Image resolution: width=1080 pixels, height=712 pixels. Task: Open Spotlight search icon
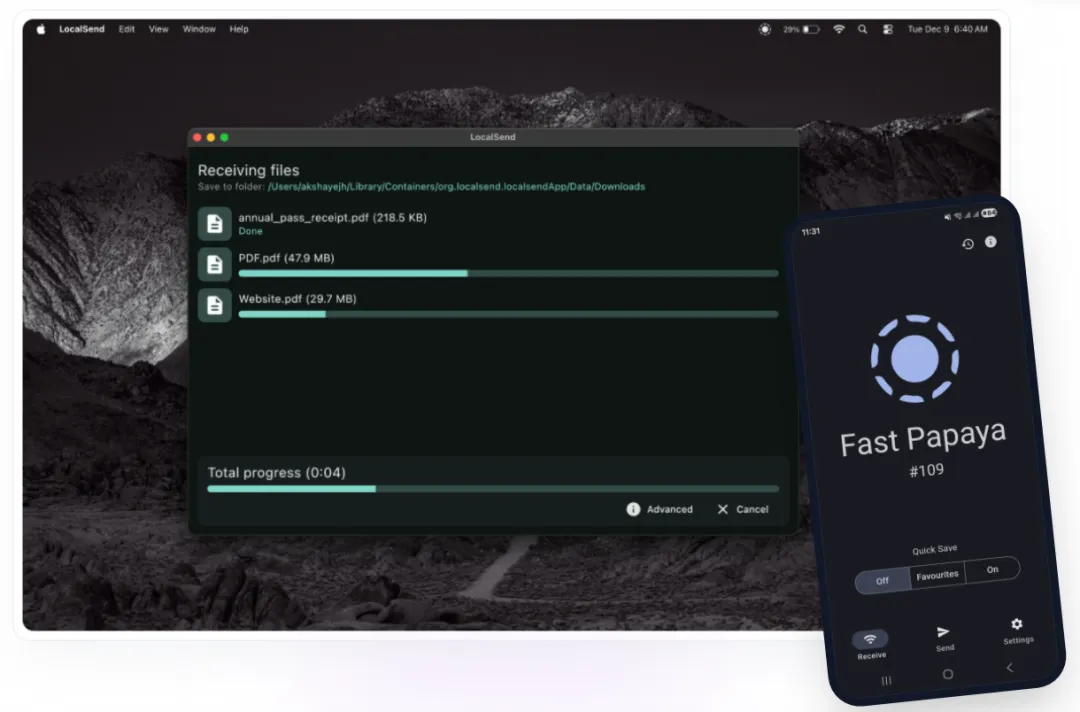(862, 29)
